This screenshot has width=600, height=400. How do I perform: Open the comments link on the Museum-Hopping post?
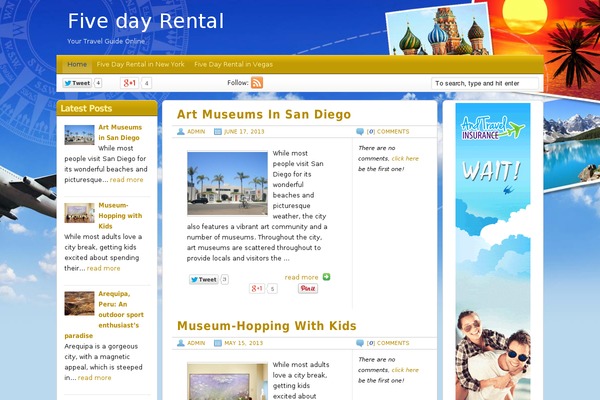(388, 343)
